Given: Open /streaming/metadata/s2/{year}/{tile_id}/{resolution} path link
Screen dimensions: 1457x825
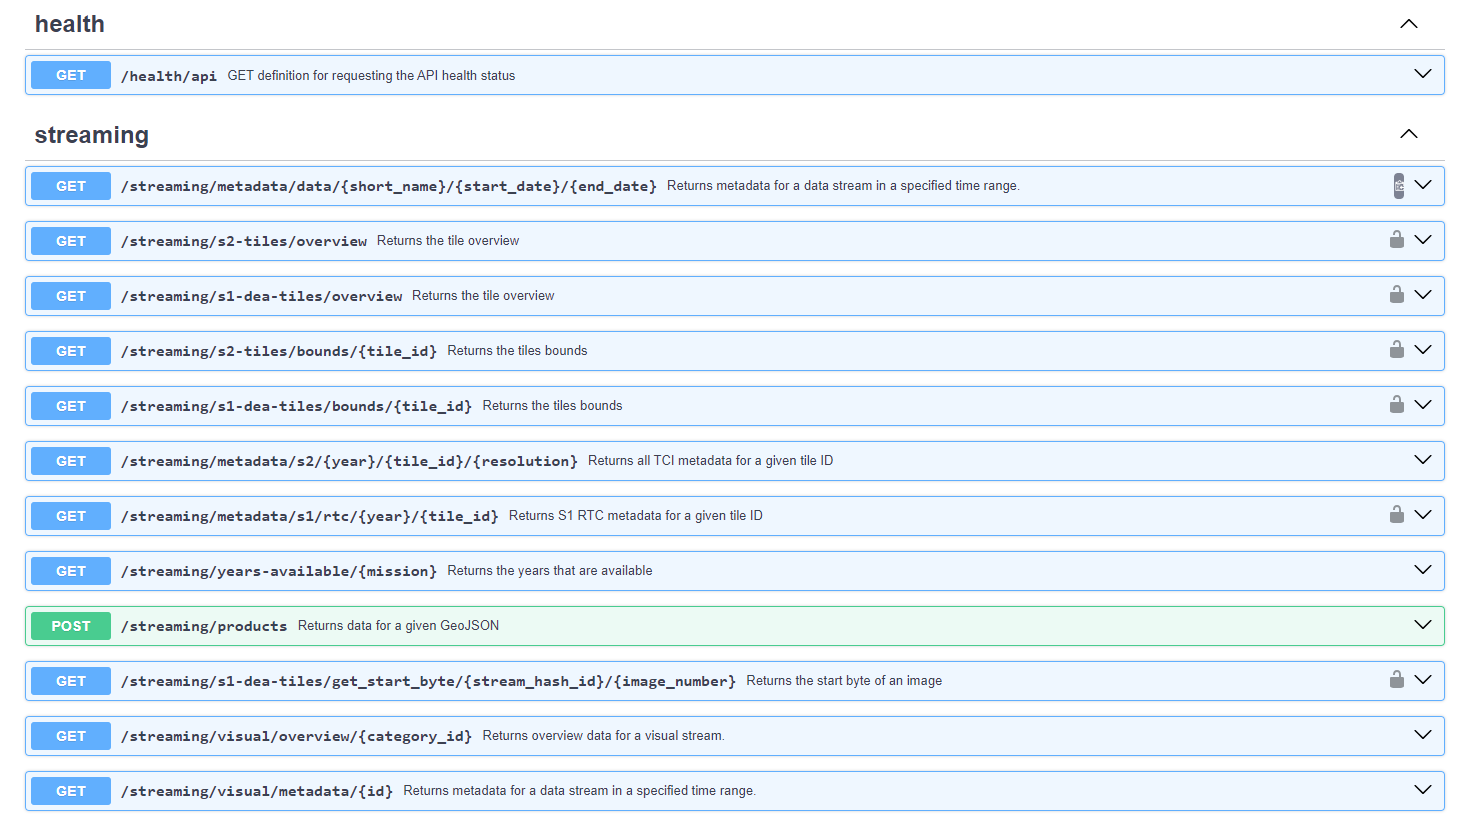Looking at the screenshot, I should tap(349, 461).
